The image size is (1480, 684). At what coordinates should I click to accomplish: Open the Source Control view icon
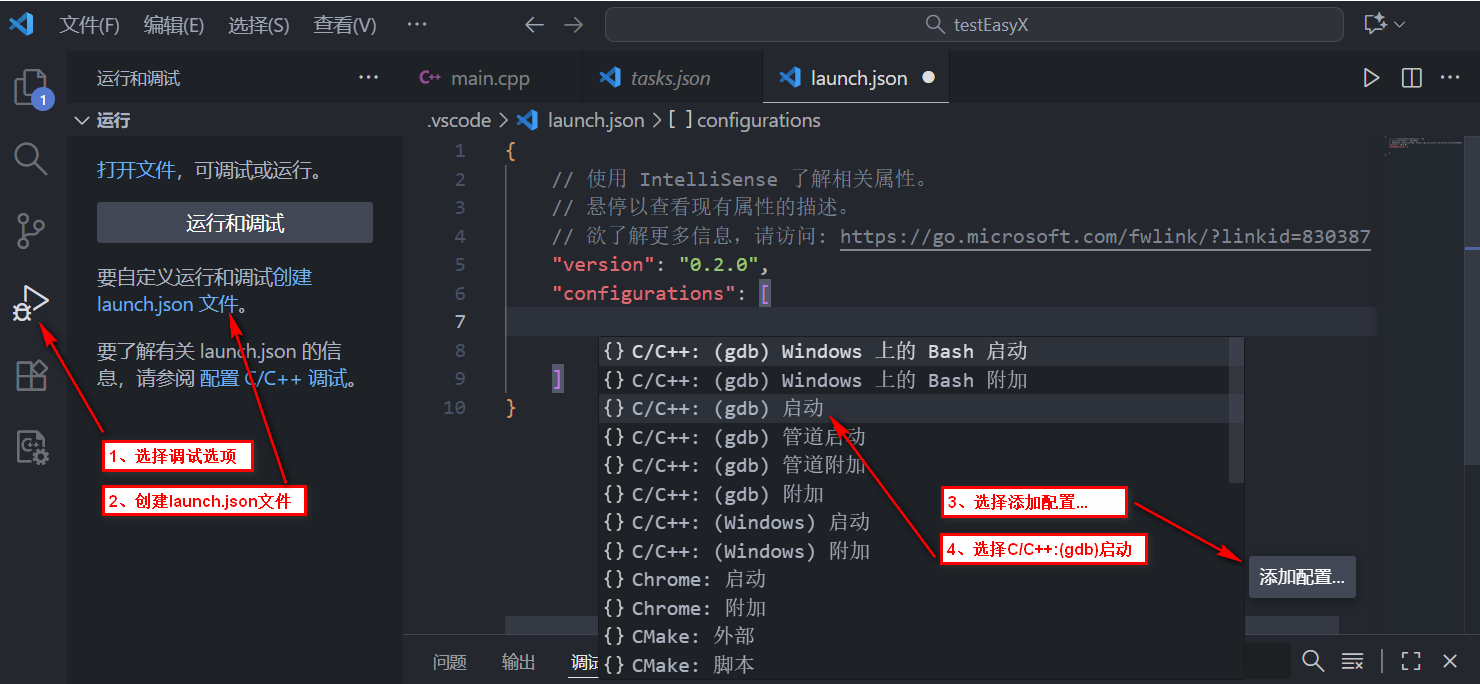pyautogui.click(x=31, y=230)
